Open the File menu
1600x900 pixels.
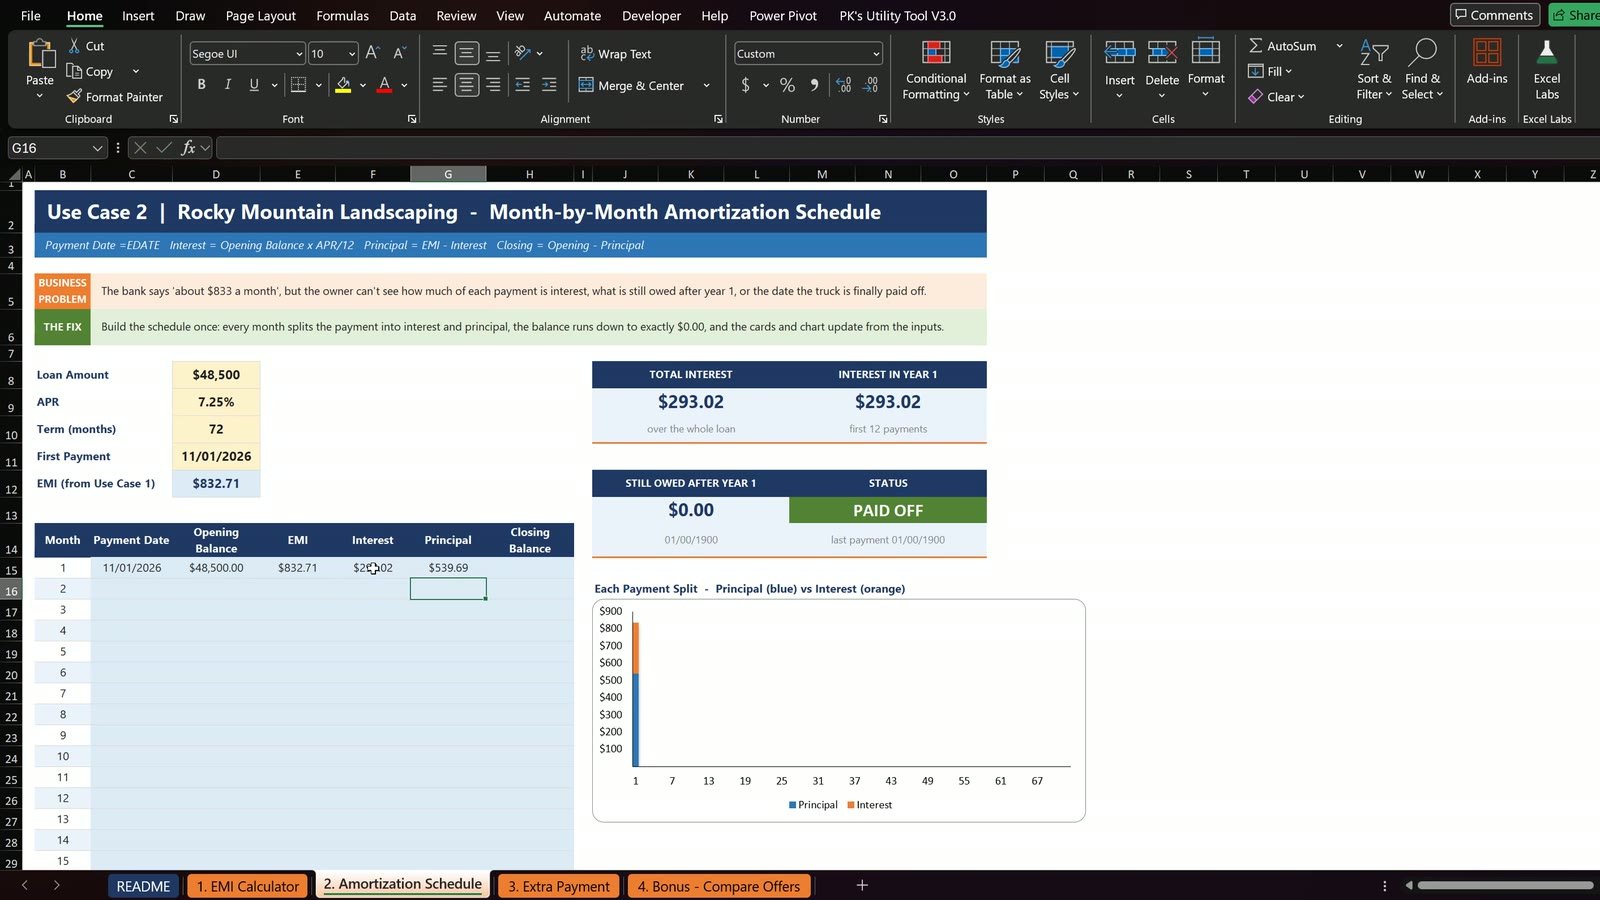[31, 16]
